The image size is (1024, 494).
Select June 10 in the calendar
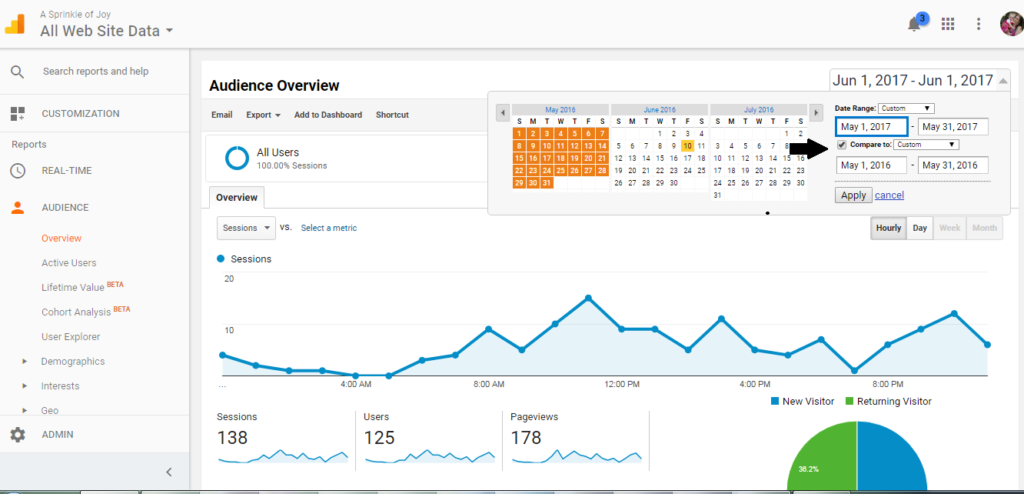click(687, 146)
